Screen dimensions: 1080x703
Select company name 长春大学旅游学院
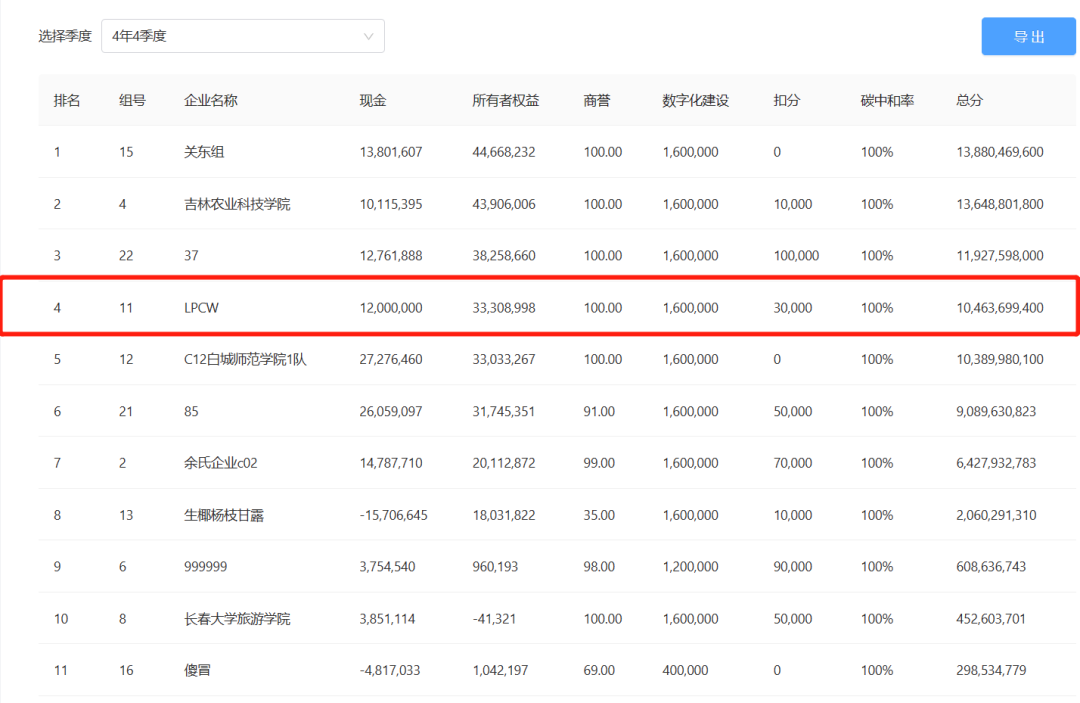tap(237, 619)
